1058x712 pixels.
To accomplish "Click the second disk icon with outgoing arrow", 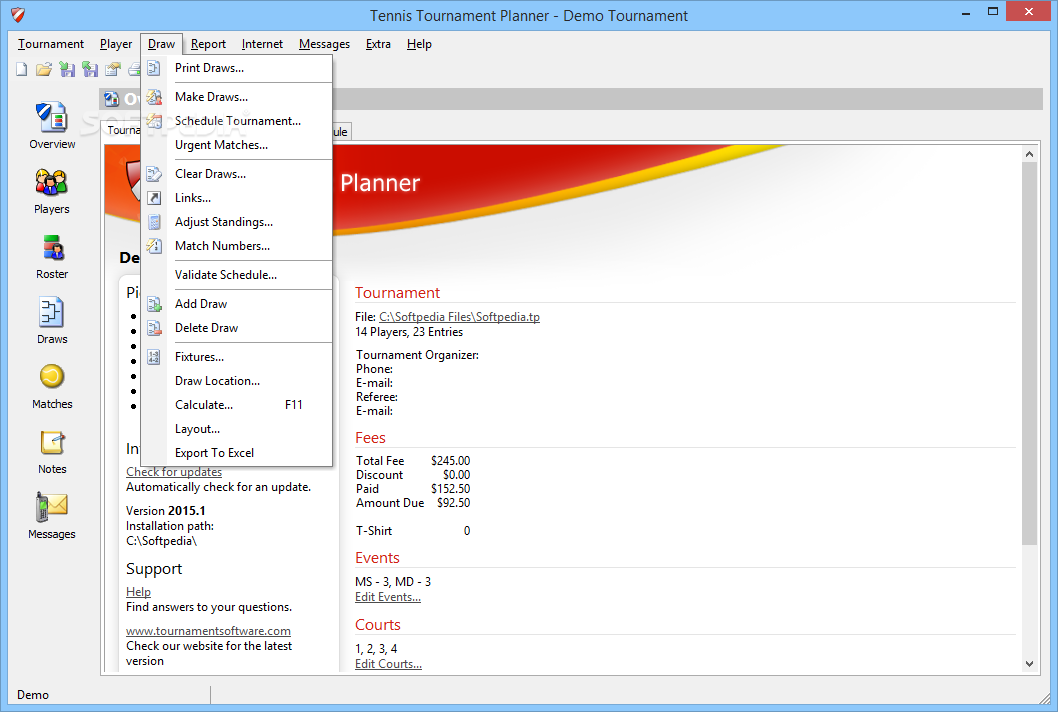I will tap(90, 69).
